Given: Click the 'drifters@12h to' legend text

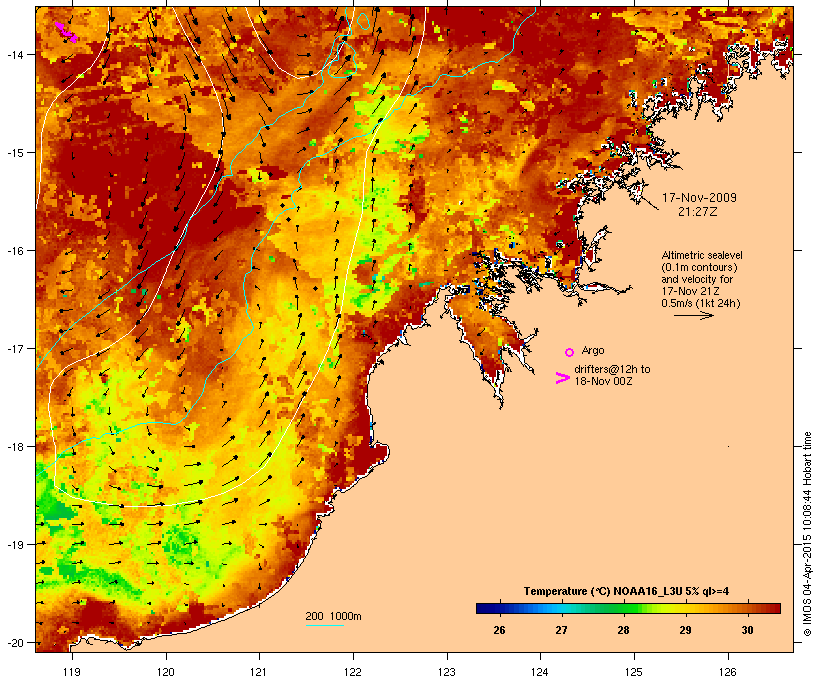Looking at the screenshot, I should (612, 369).
